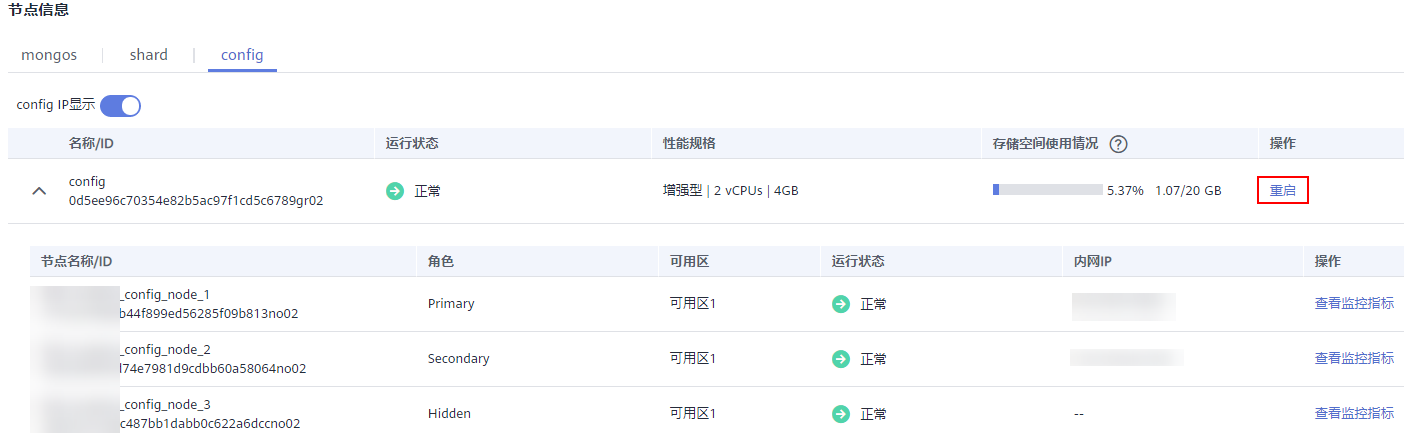This screenshot has height=441, width=1404.
Task: Switch to the shard tab
Action: coord(148,55)
